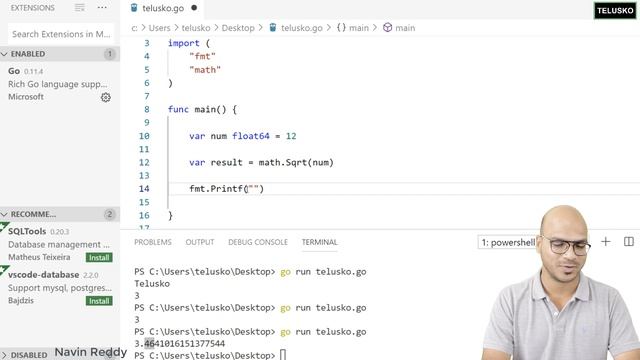This screenshot has width=640, height=360.
Task: Click the telusko folder breadcrumb
Action: (196, 28)
